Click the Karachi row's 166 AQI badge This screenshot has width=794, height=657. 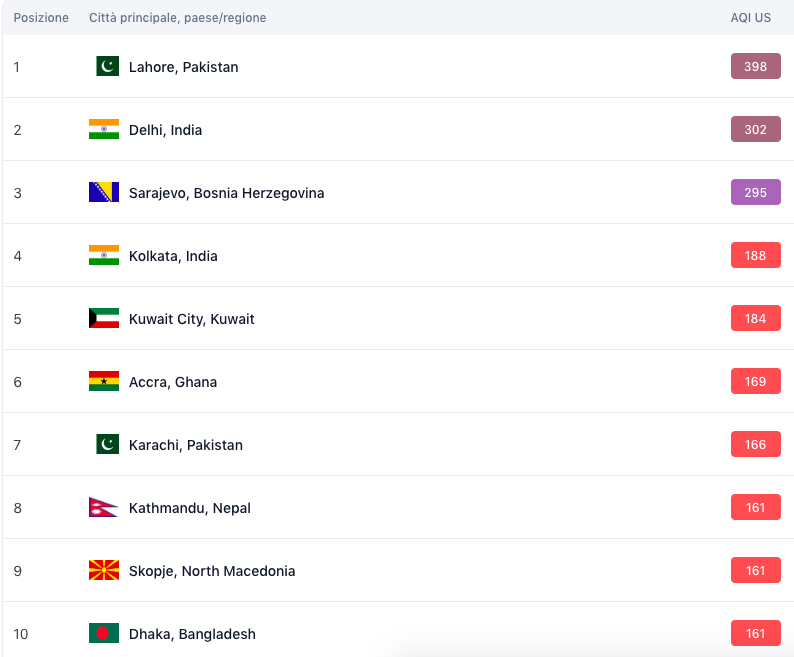(x=756, y=444)
